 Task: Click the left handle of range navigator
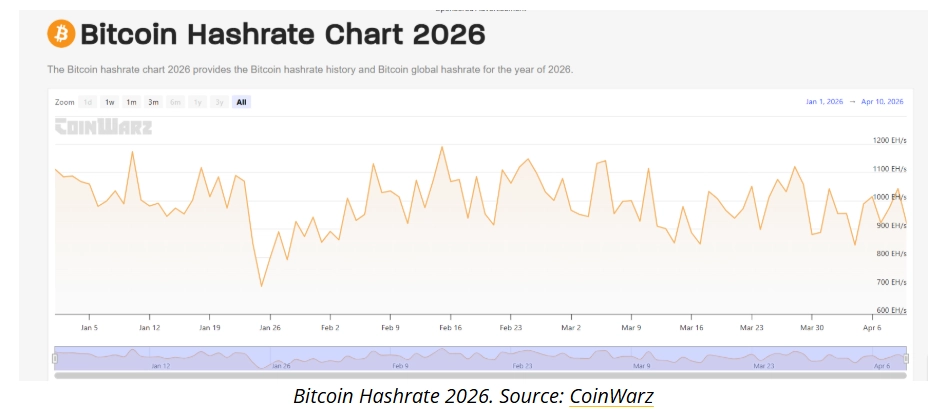click(x=55, y=358)
